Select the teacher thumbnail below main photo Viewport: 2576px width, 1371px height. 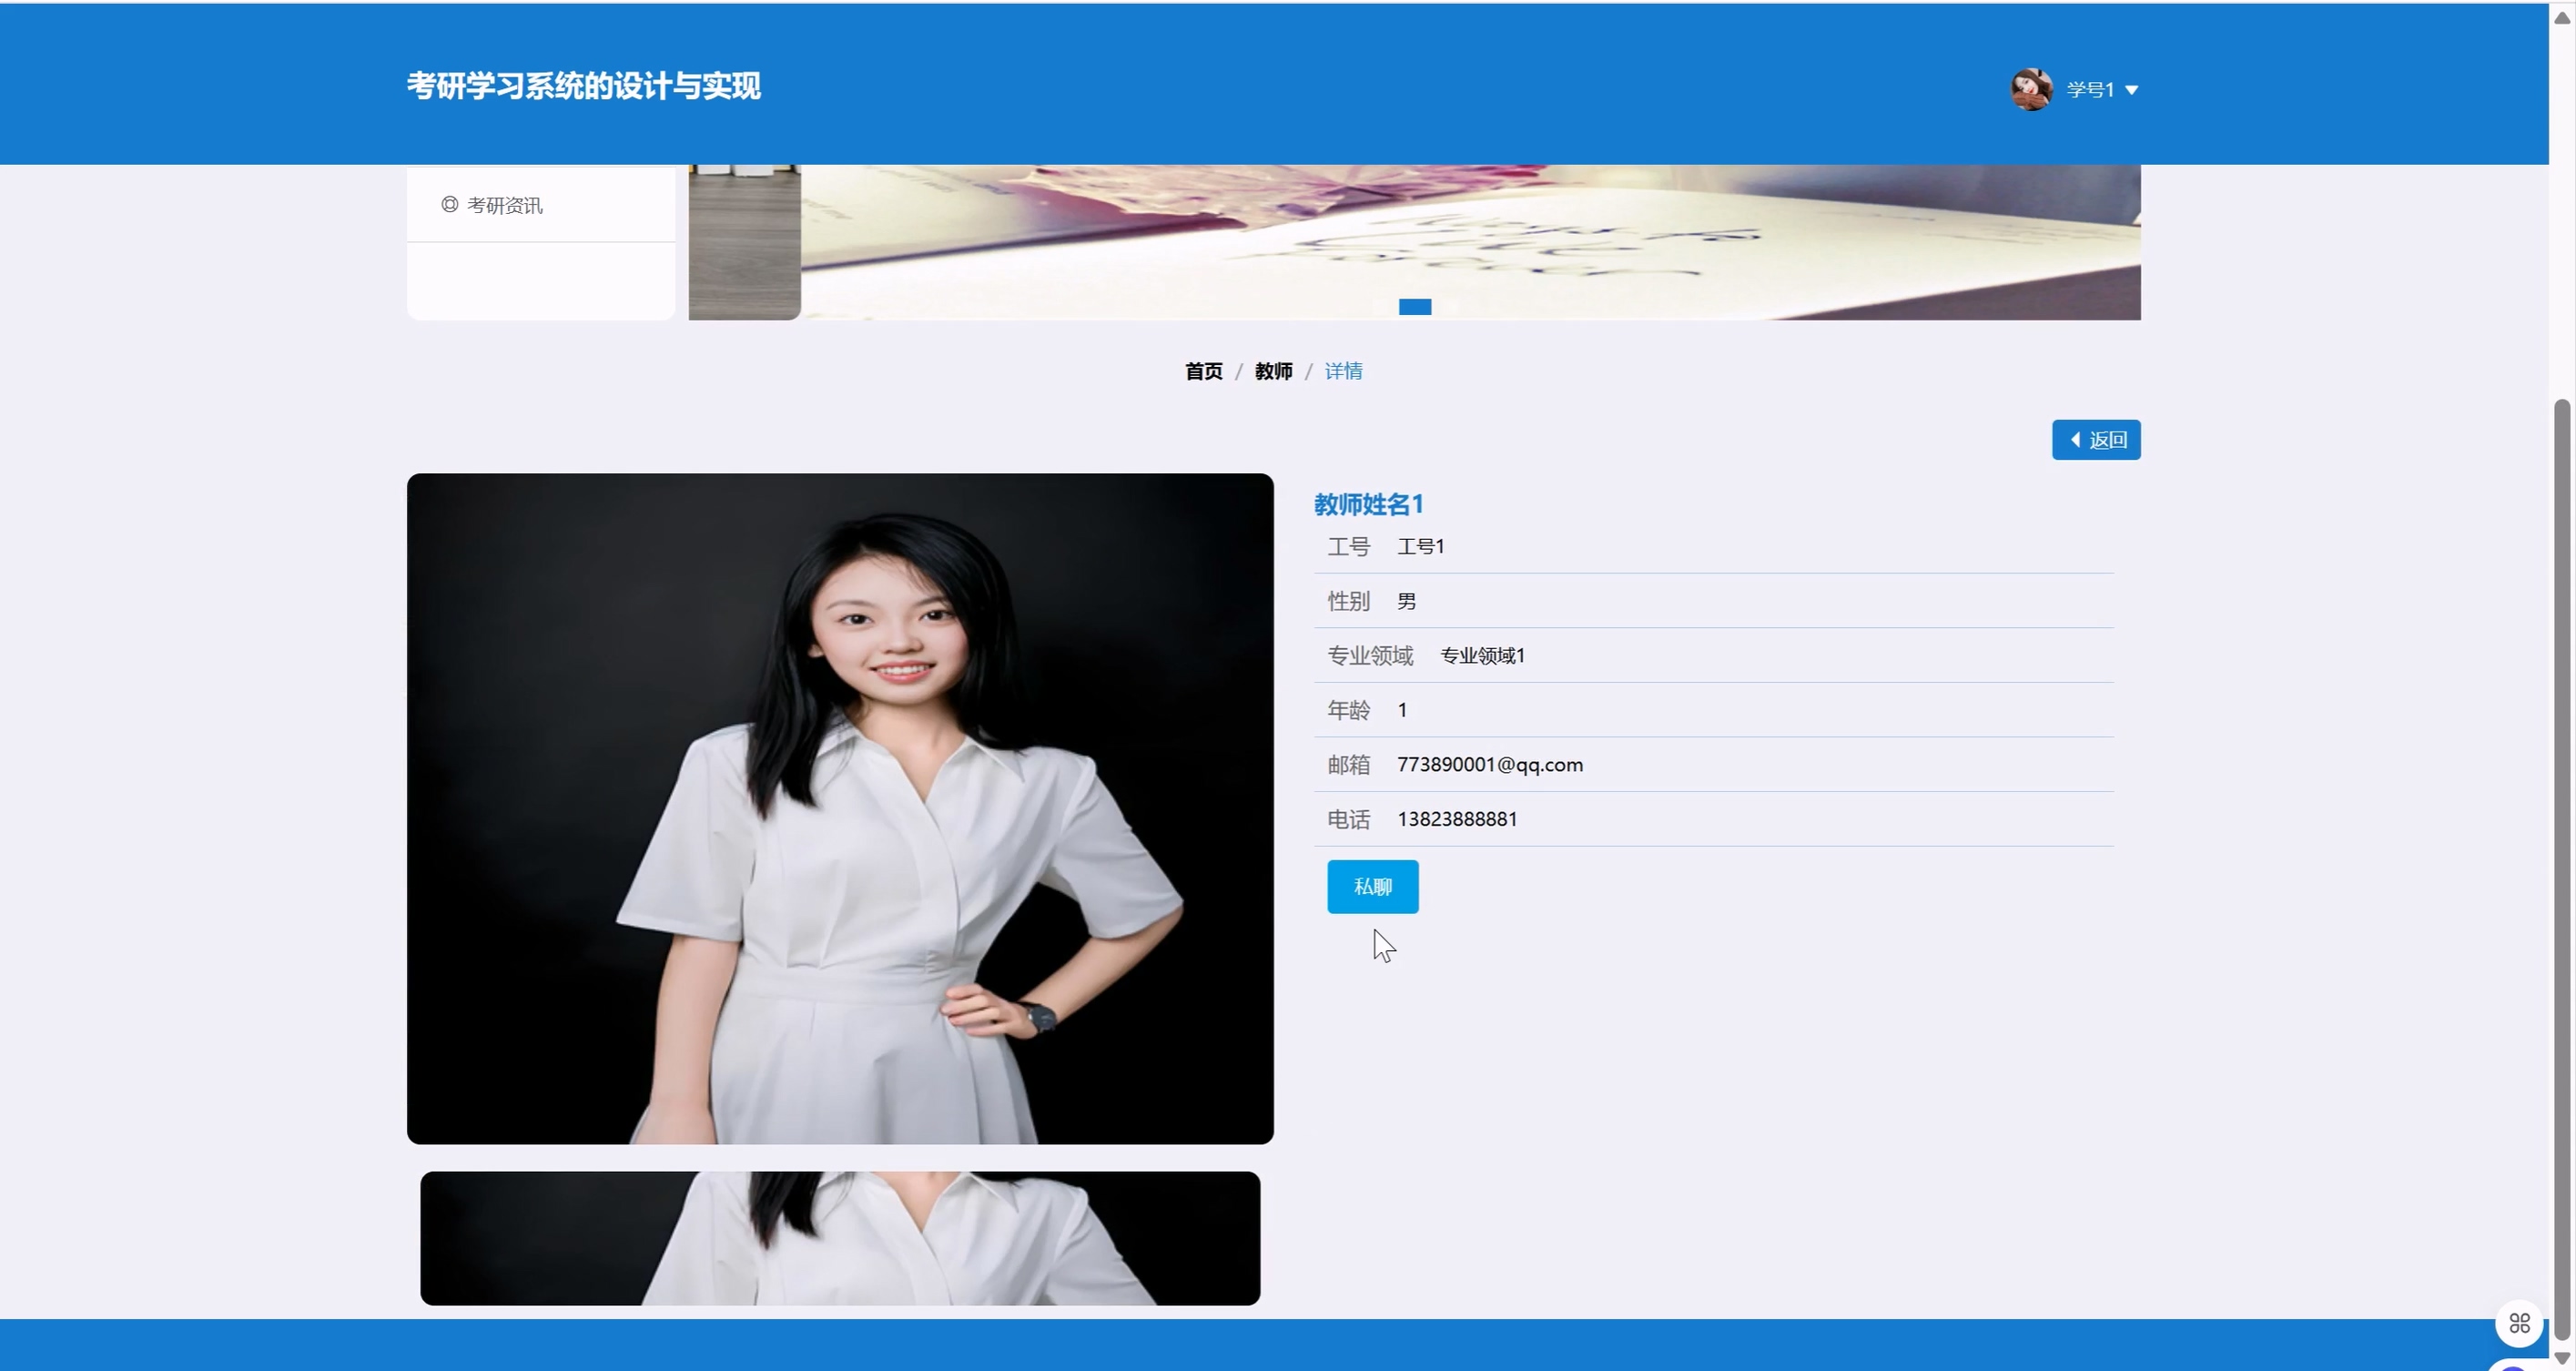click(x=840, y=1238)
